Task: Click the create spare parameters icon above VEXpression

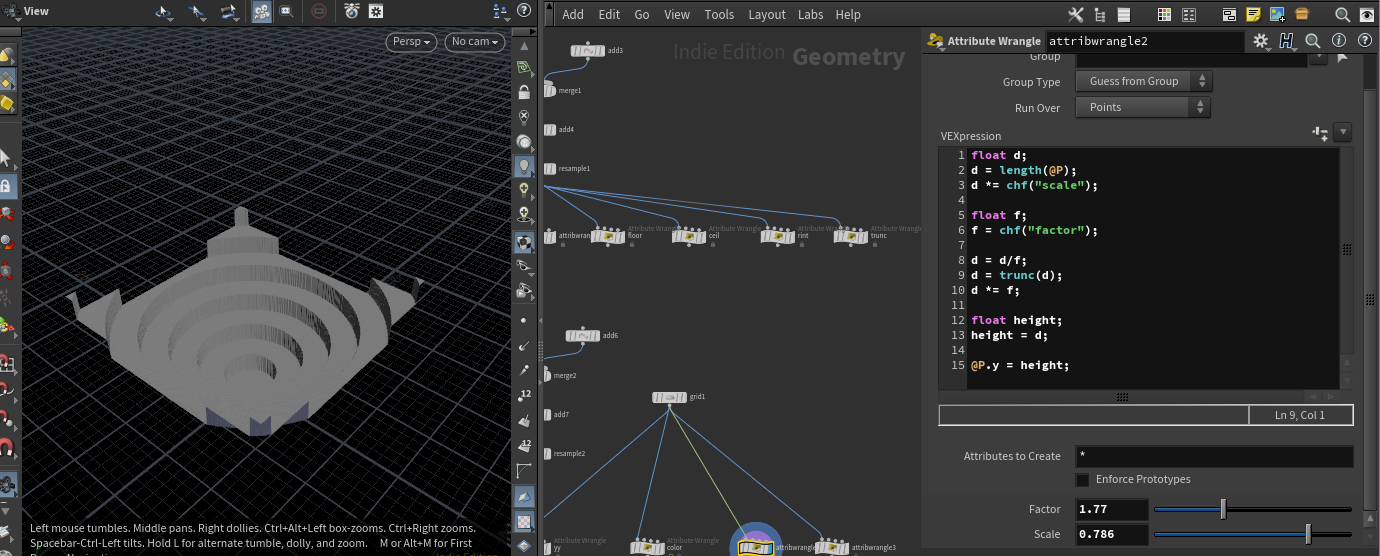Action: (x=1320, y=132)
